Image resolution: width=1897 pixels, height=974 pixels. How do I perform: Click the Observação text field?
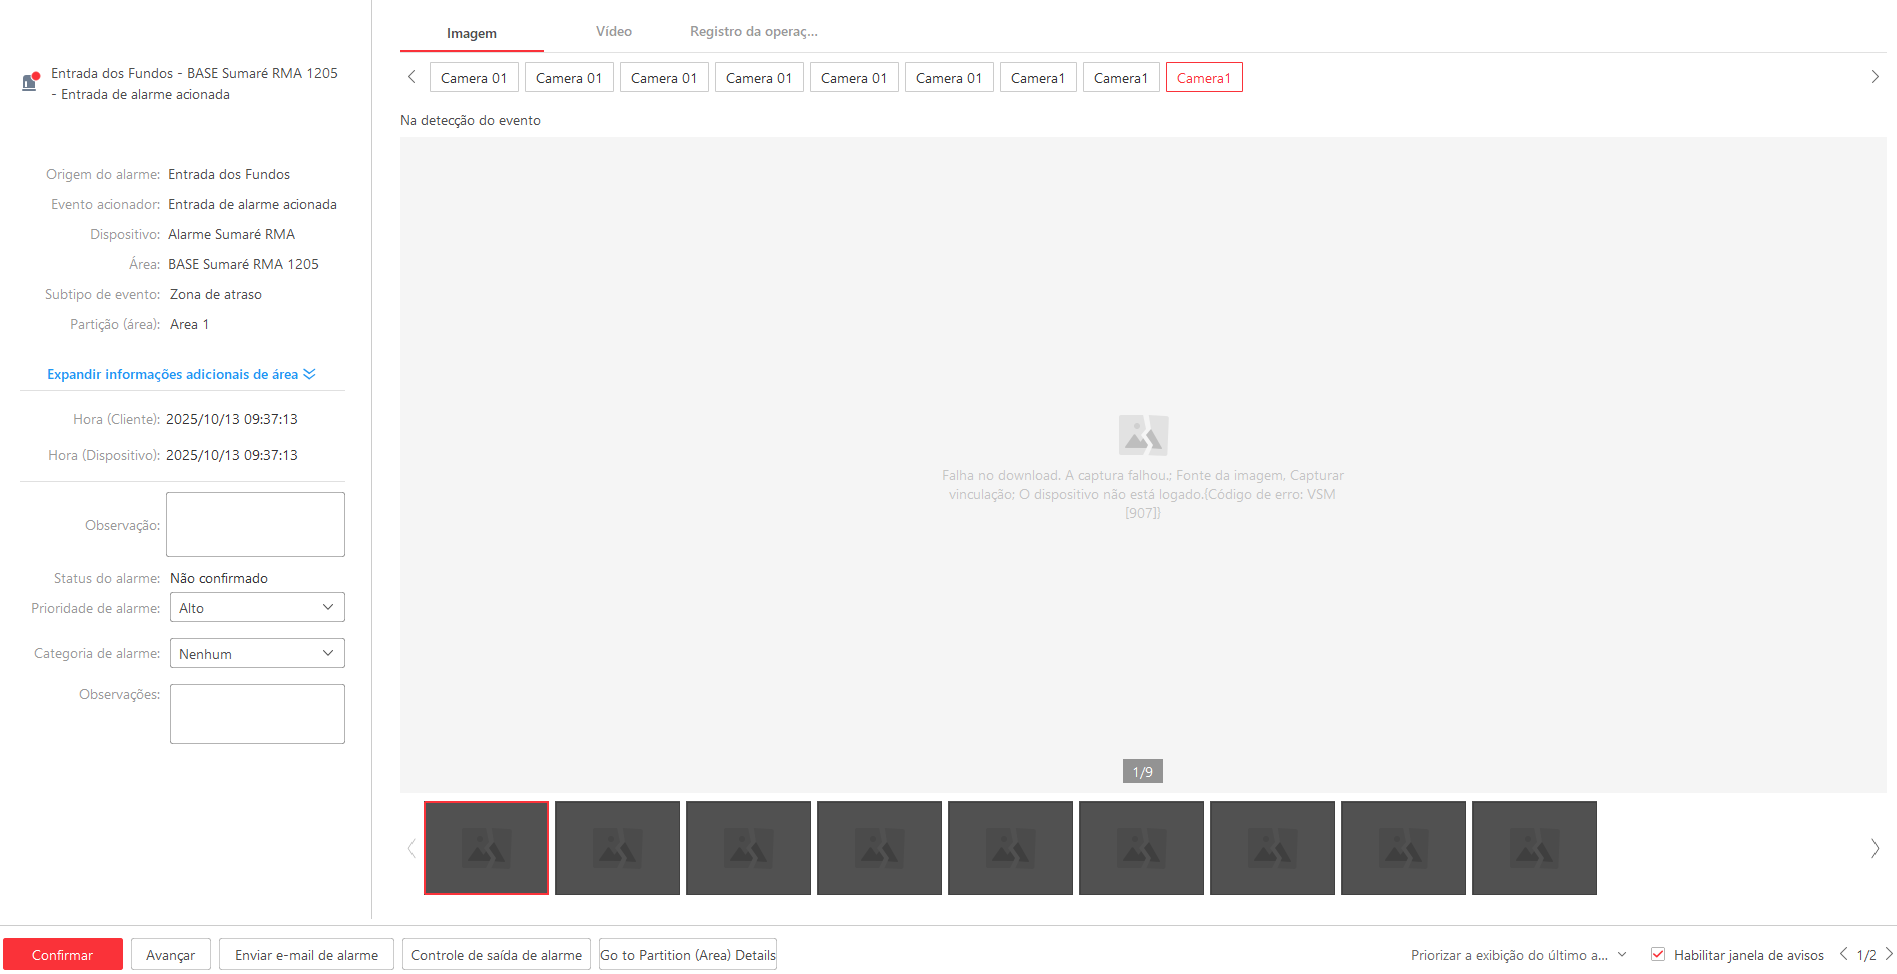coord(255,524)
